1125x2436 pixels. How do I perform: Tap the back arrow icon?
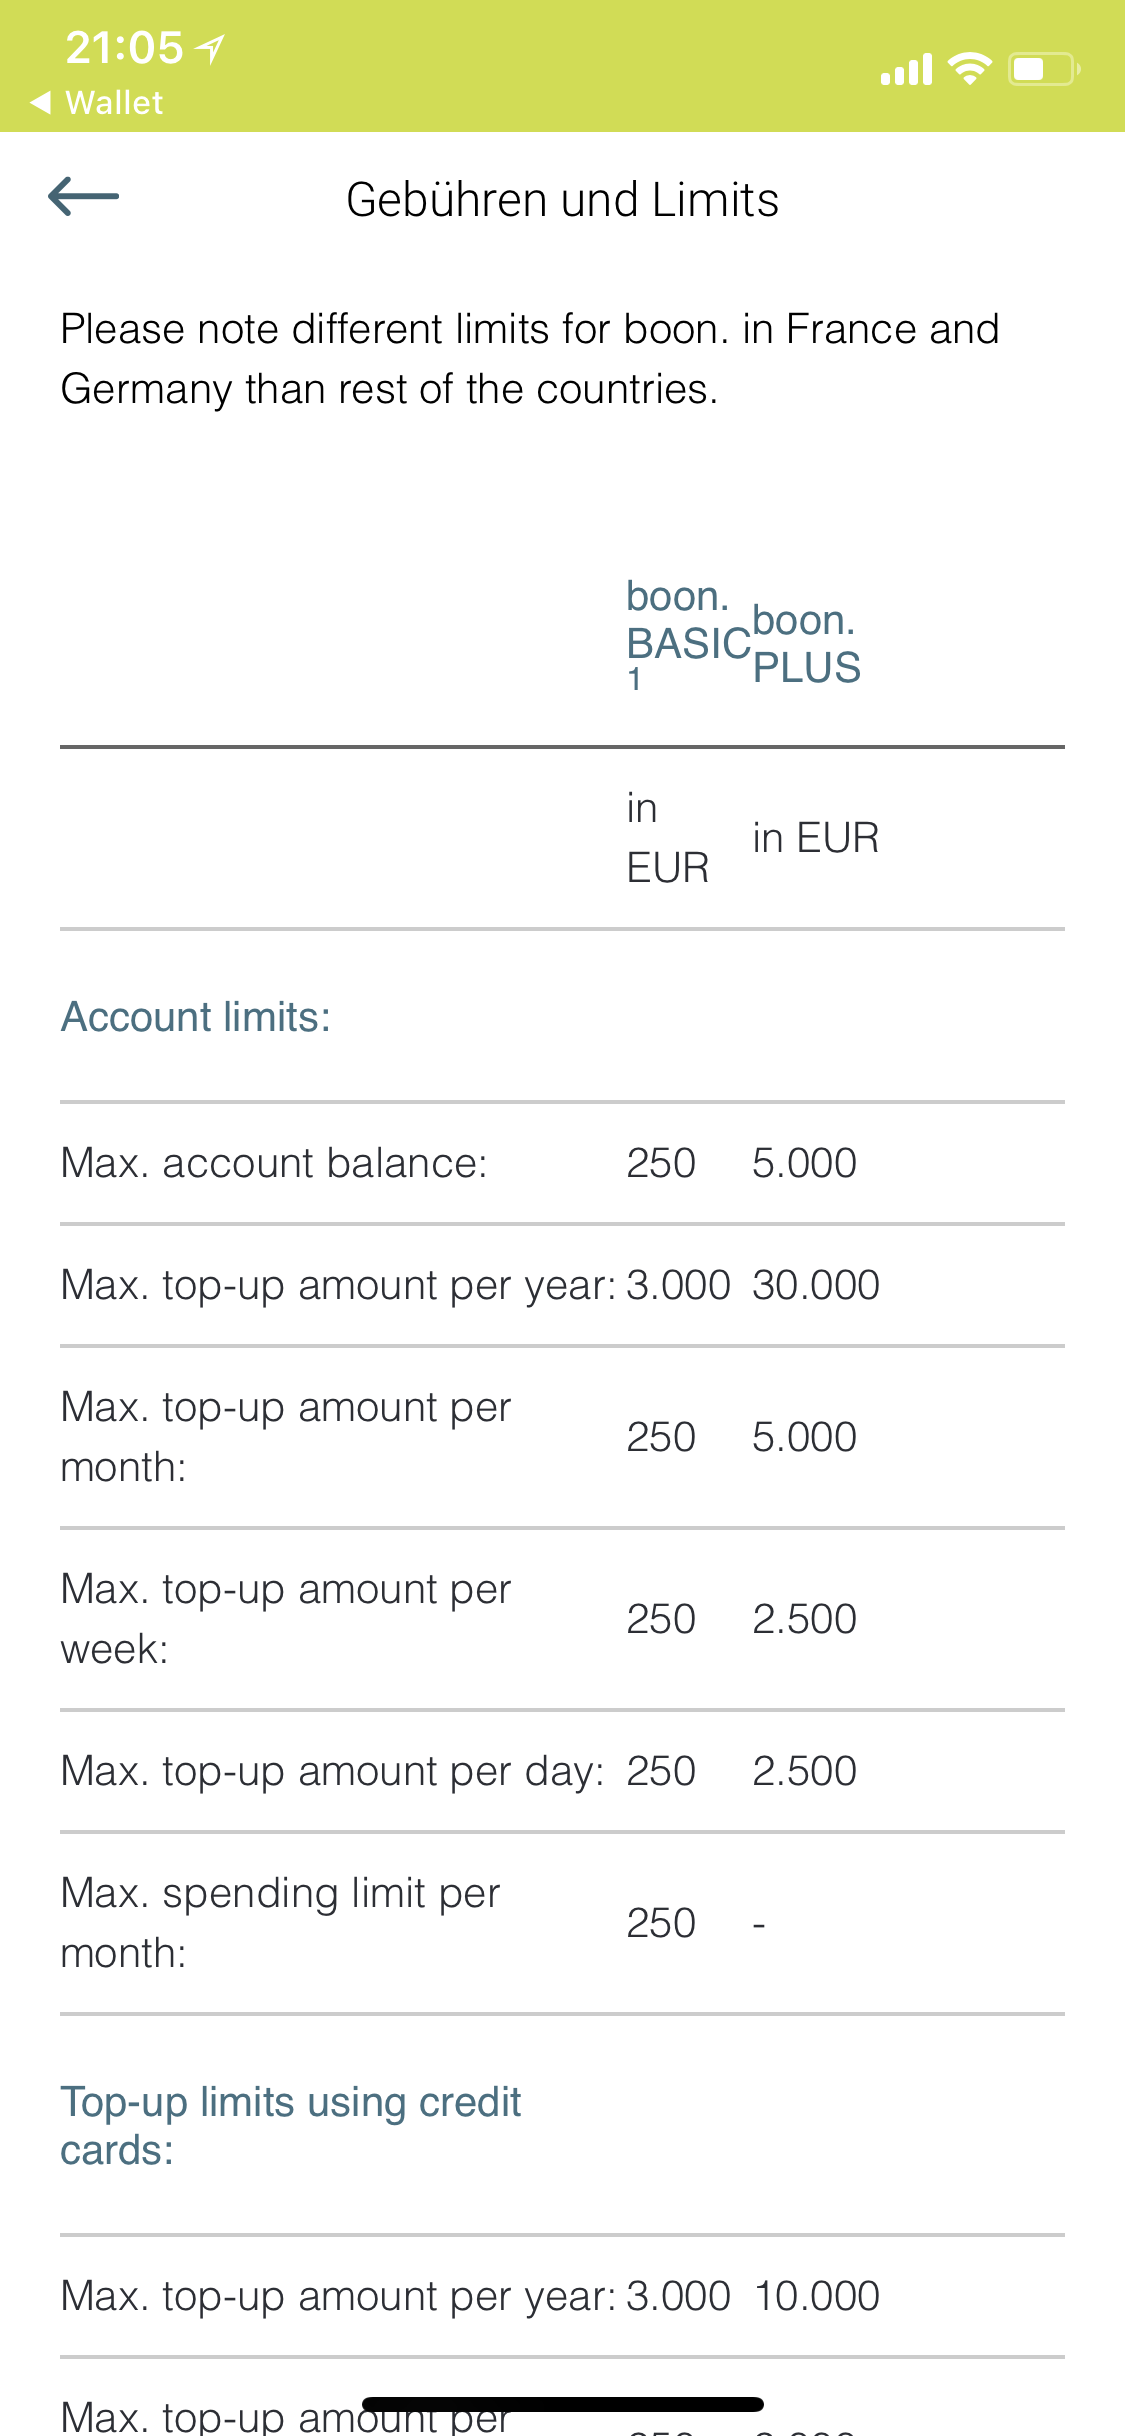coord(83,196)
